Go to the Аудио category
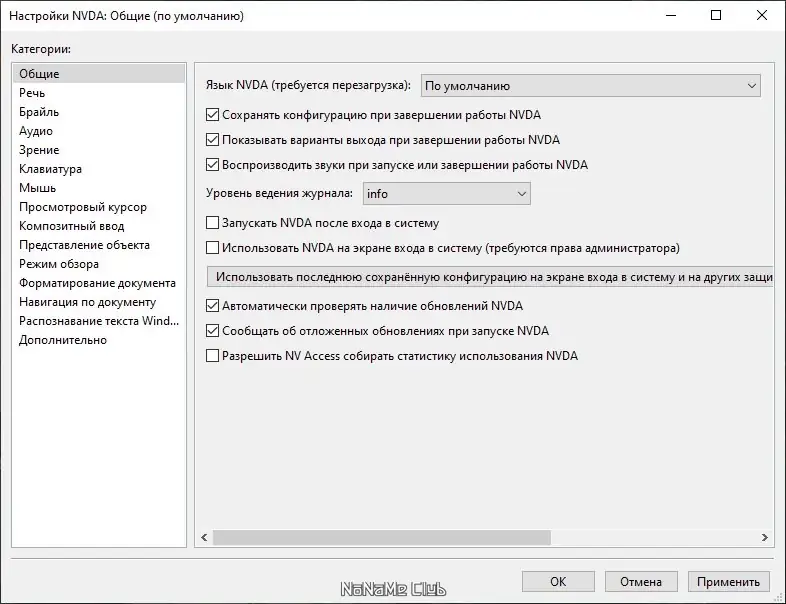Viewport: 786px width, 604px height. pyautogui.click(x=99, y=131)
